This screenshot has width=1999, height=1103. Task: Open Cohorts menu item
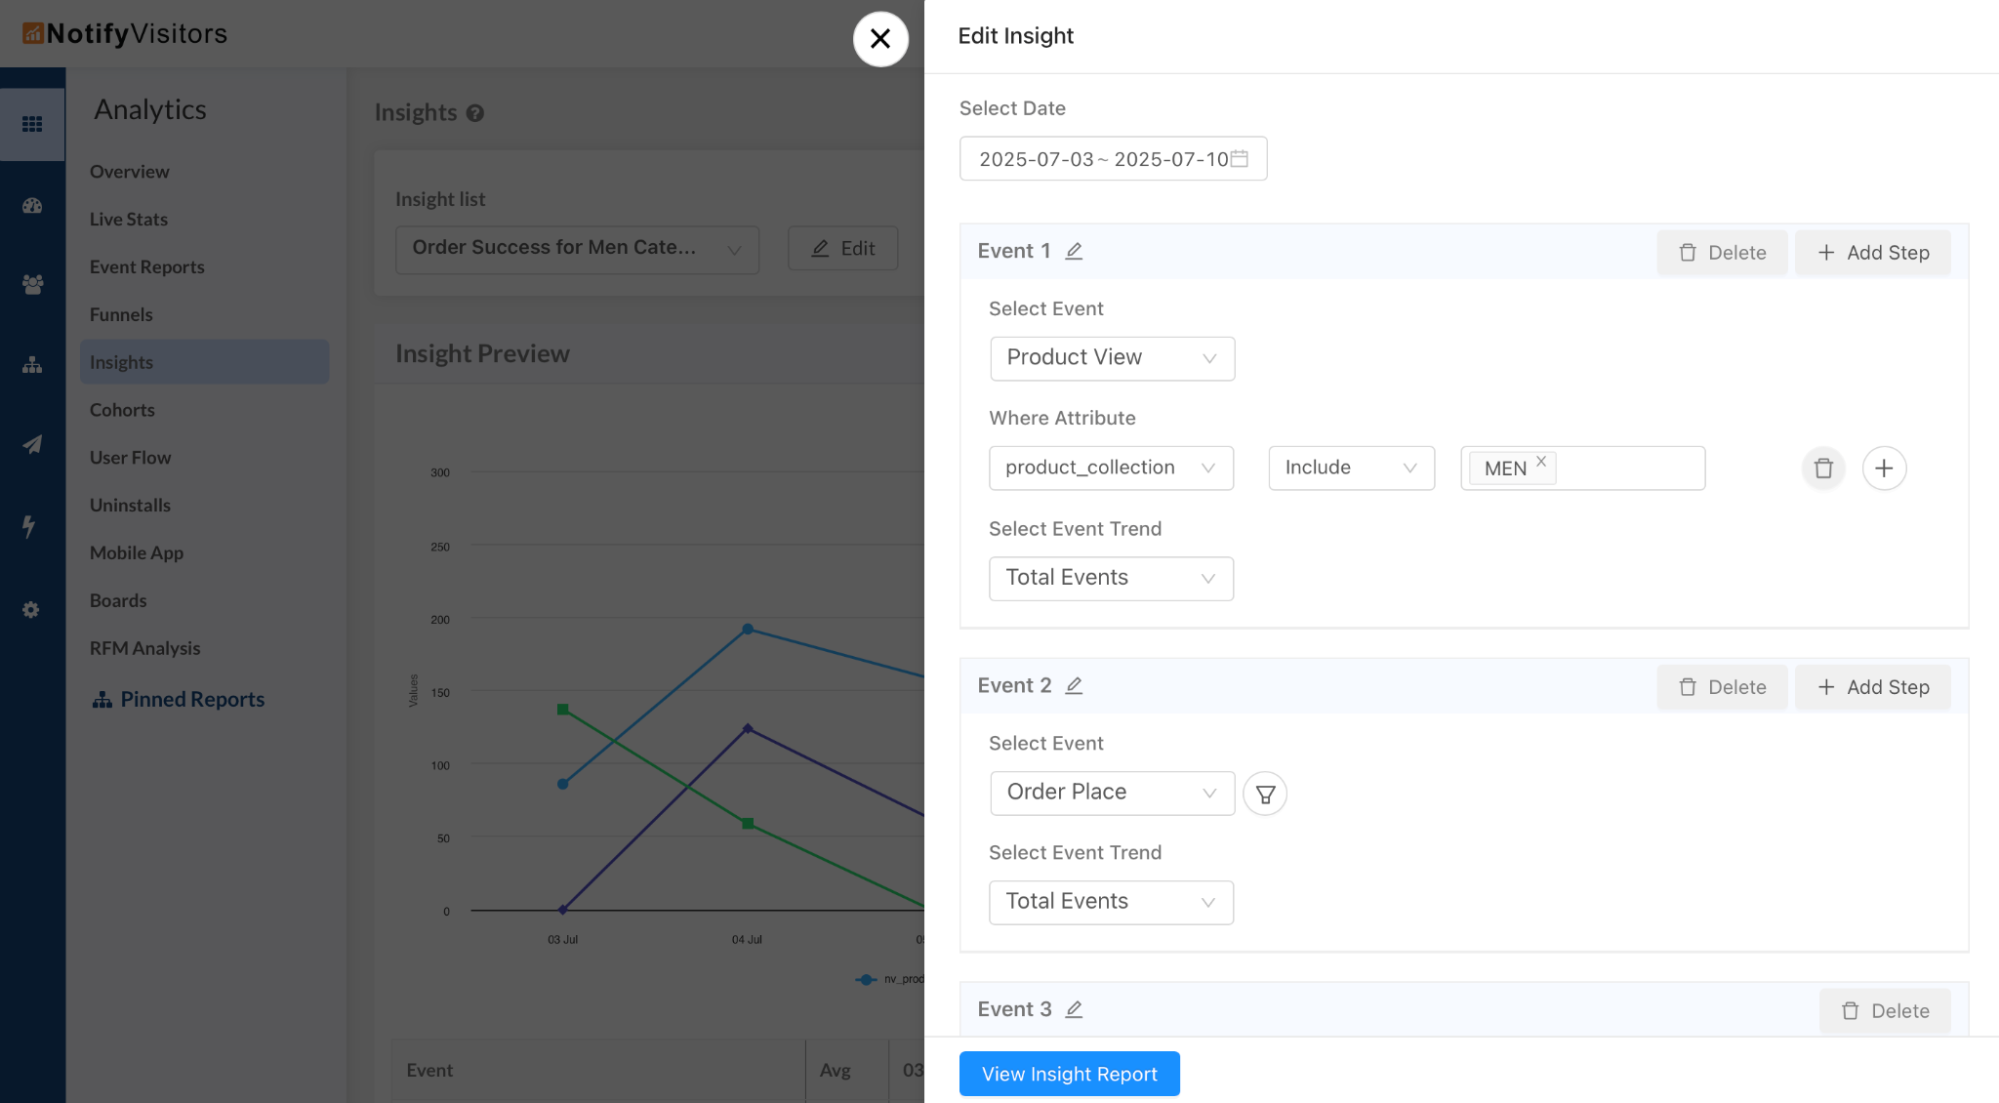[122, 410]
